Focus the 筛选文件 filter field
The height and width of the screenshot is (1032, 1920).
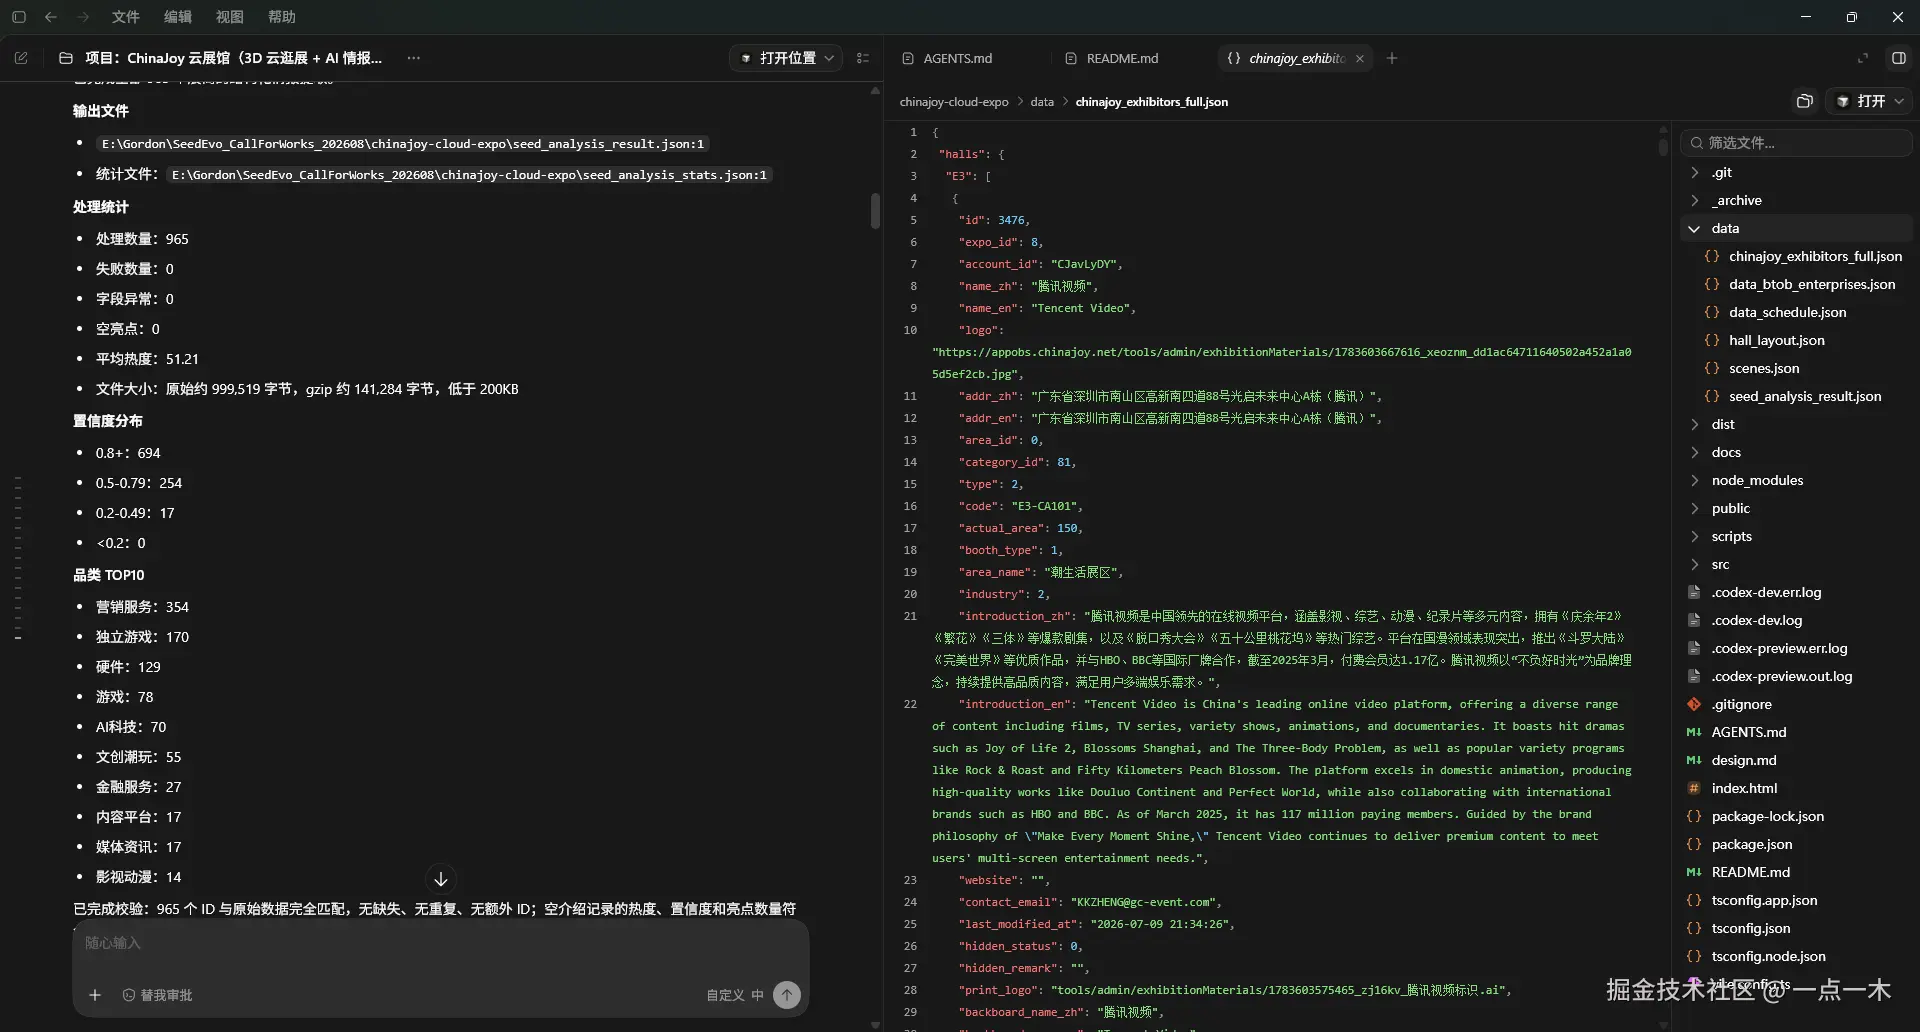[1797, 143]
